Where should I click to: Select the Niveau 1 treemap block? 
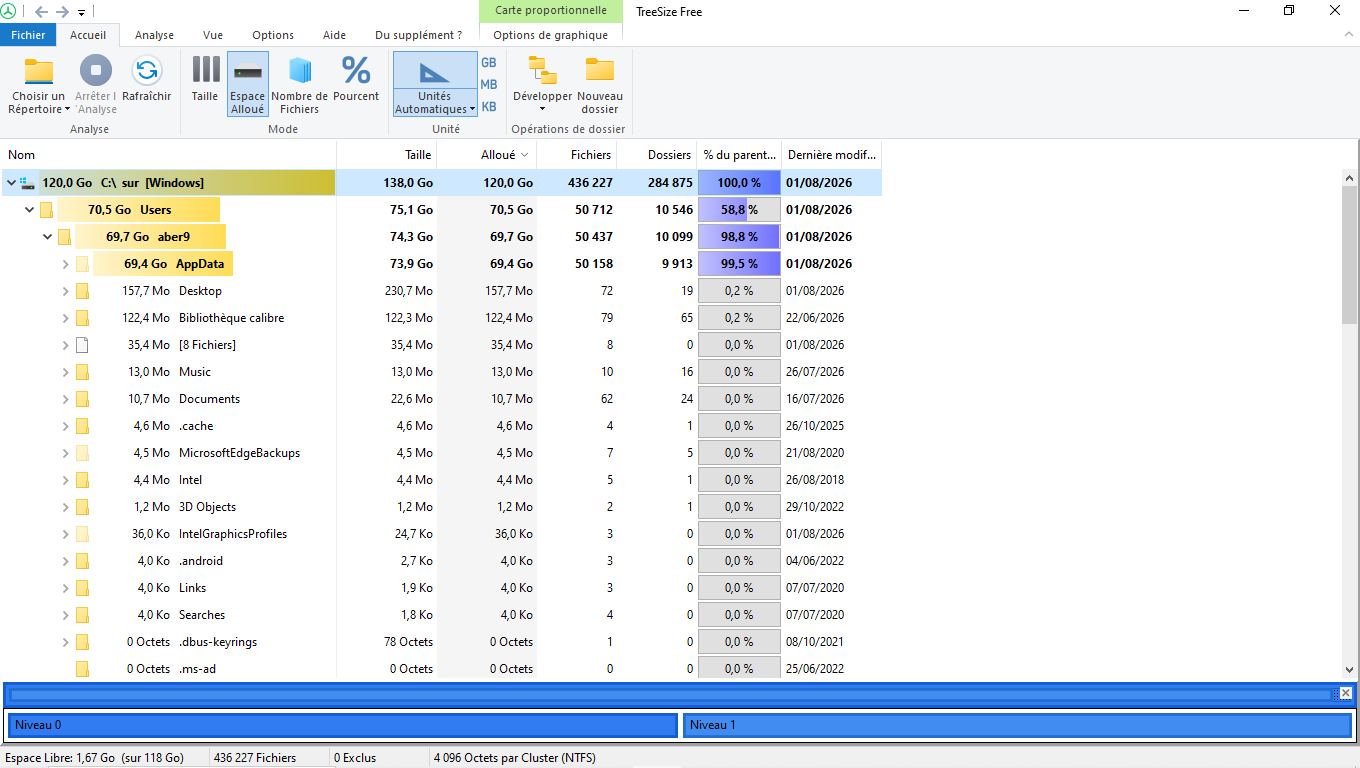point(1018,725)
